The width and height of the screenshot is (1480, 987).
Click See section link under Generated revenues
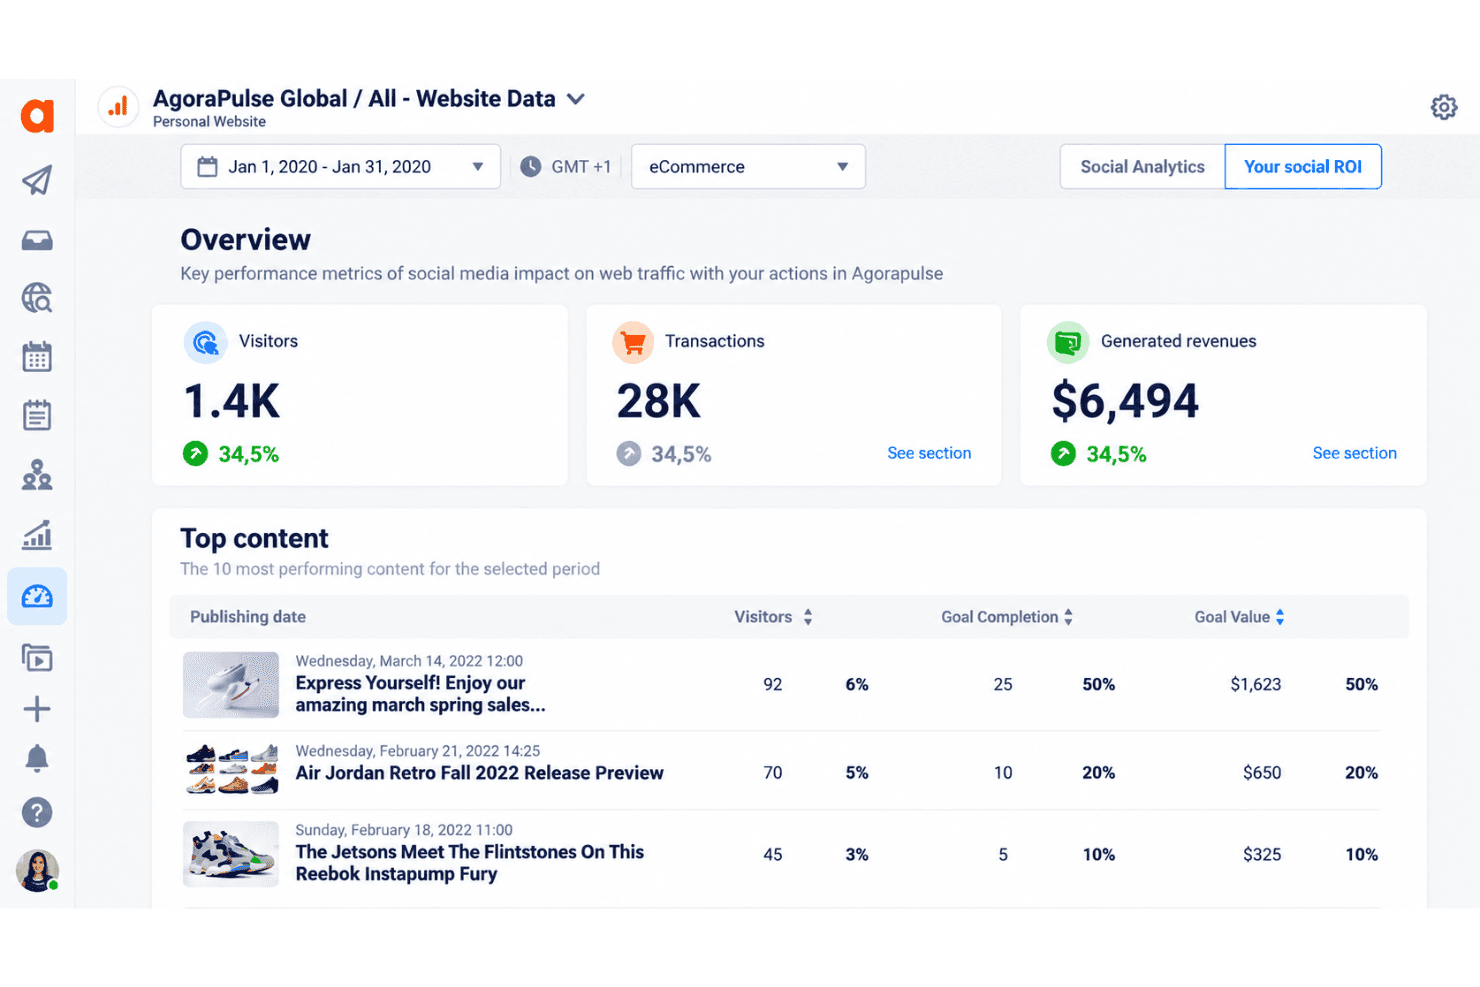point(1354,453)
